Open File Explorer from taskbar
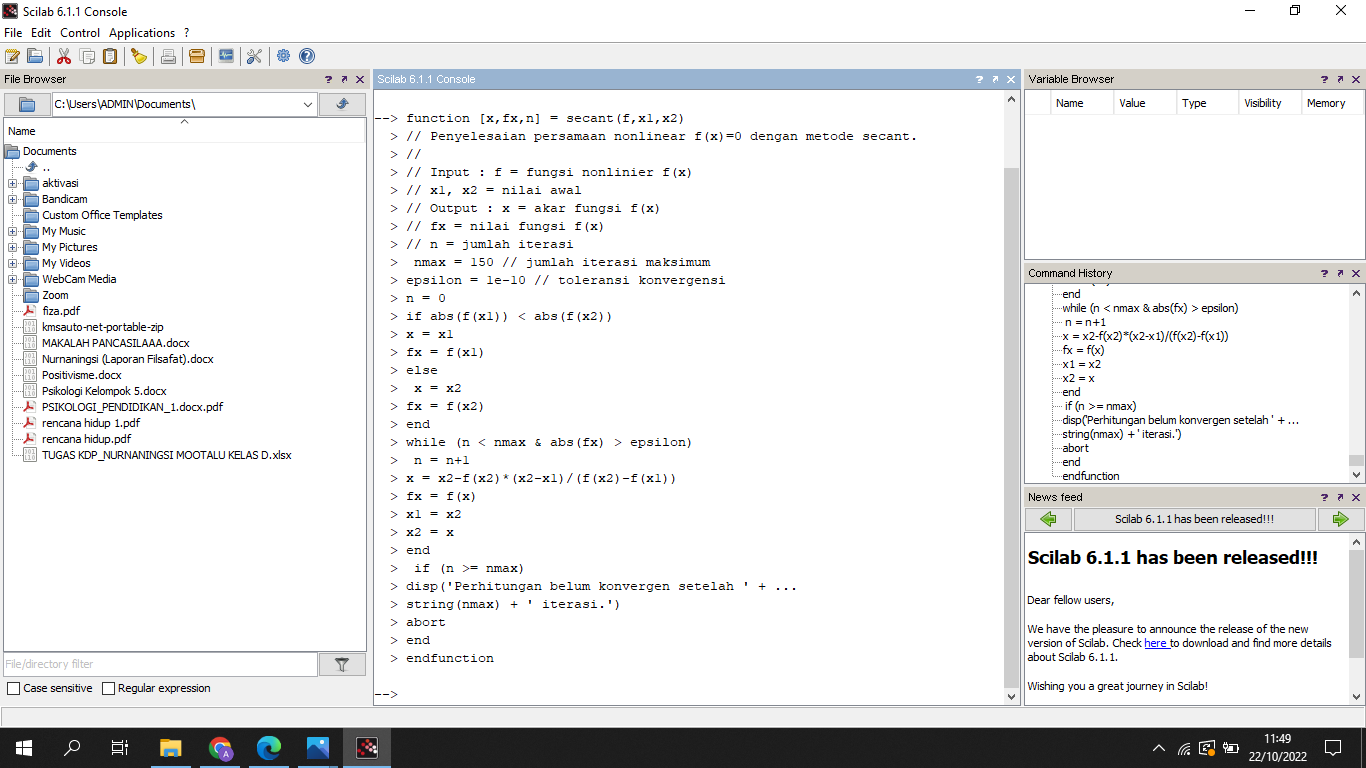Image resolution: width=1366 pixels, height=768 pixels. coord(171,748)
